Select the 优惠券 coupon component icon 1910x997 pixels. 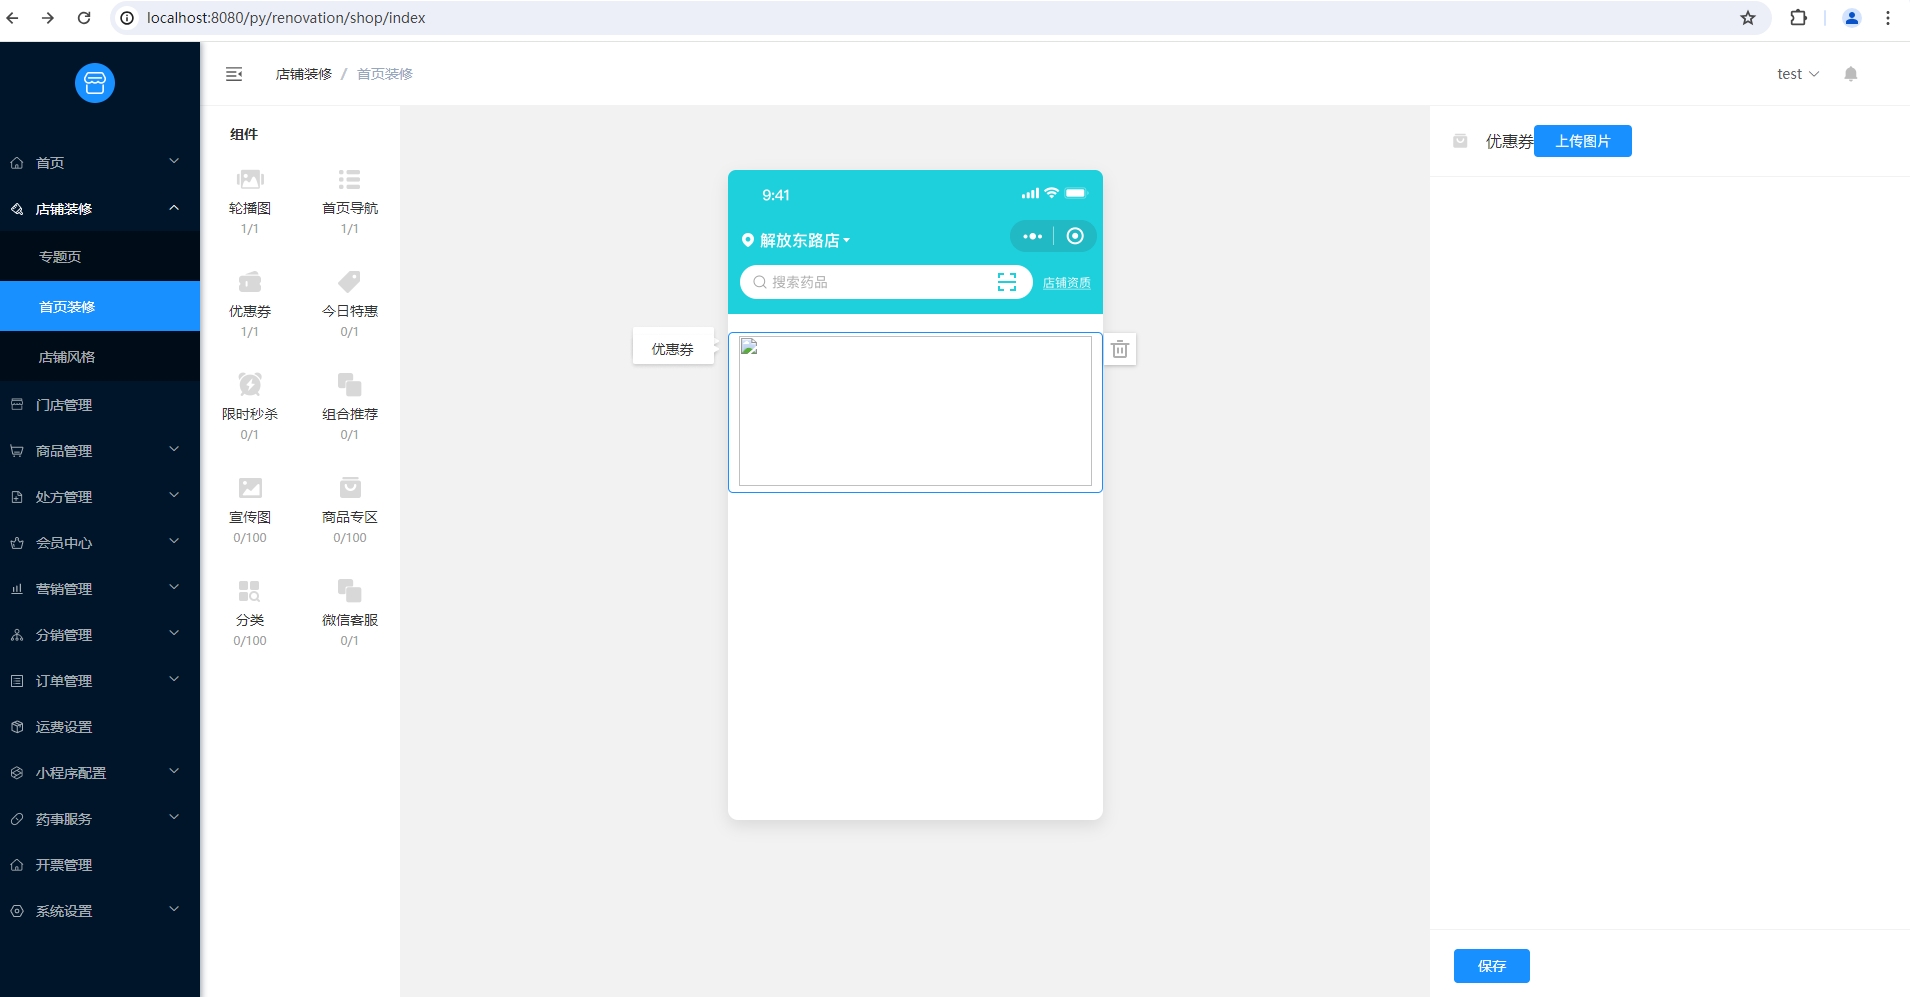tap(250, 282)
